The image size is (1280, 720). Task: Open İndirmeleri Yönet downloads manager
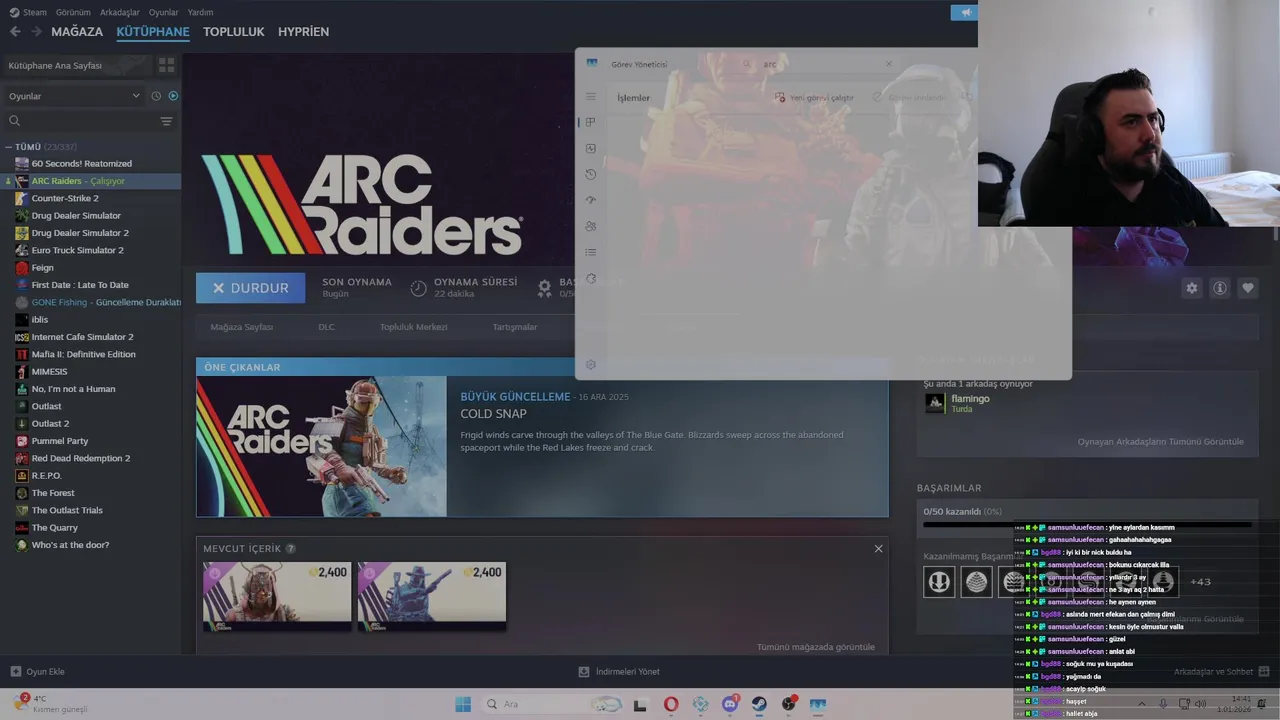(x=619, y=672)
